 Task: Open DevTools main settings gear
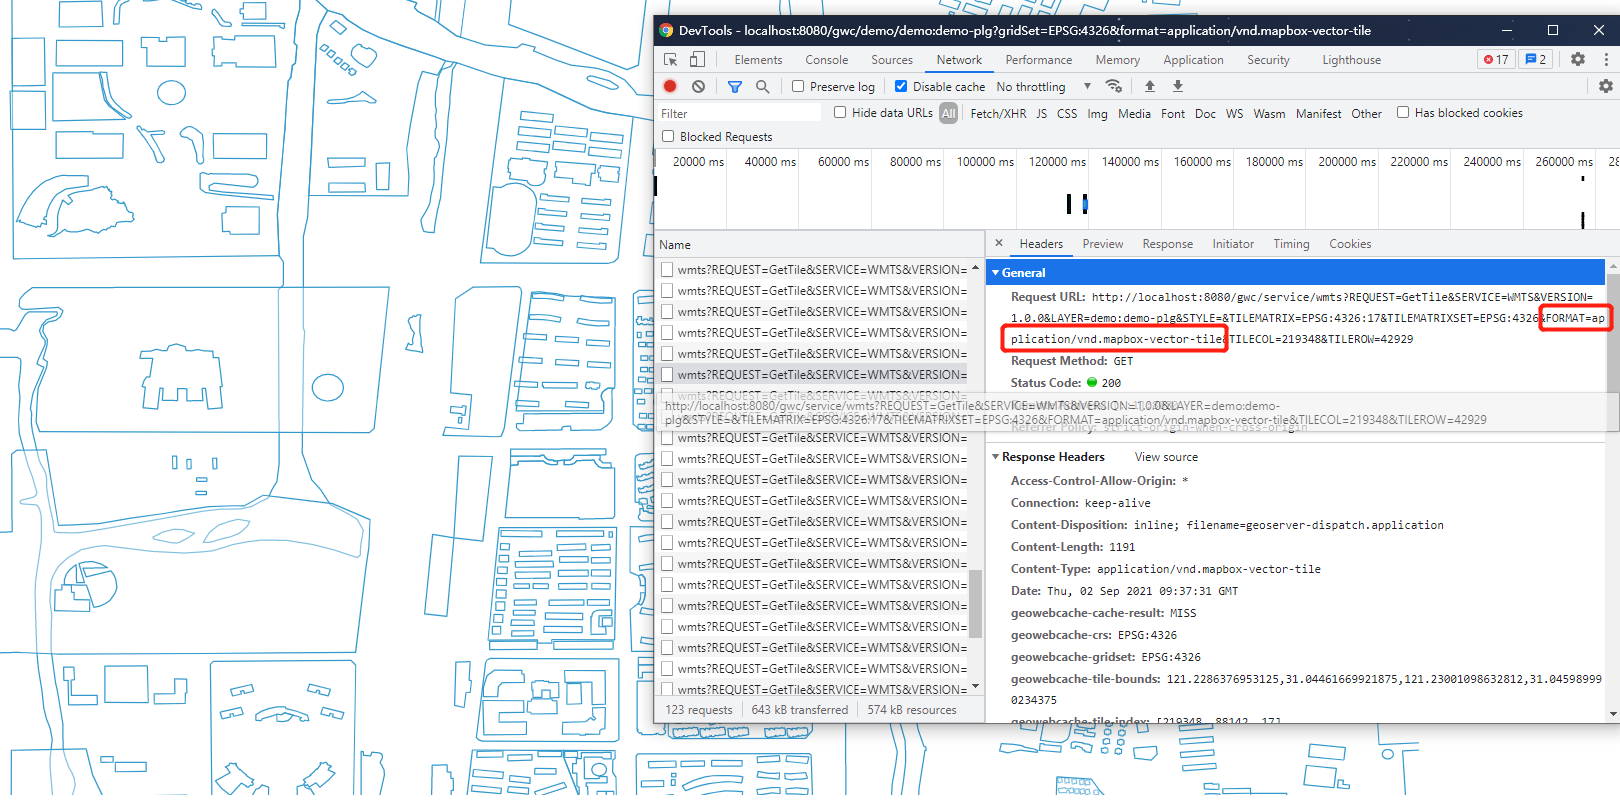(1578, 60)
